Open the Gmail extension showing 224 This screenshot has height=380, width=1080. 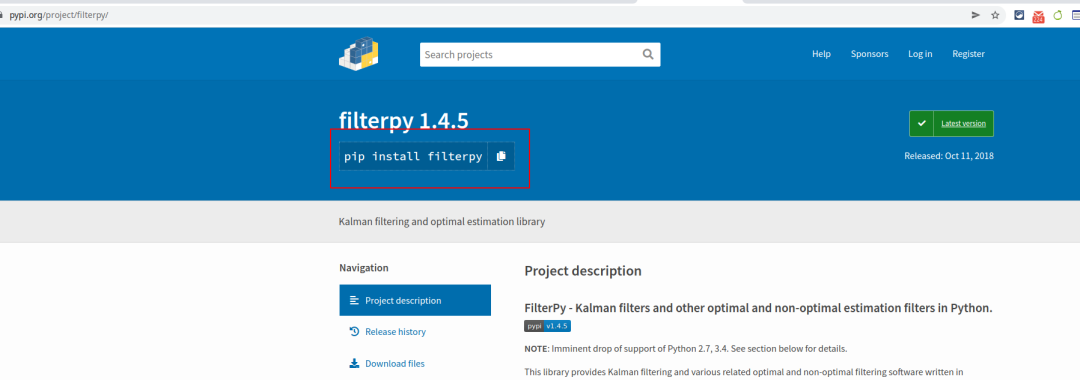pos(1039,16)
